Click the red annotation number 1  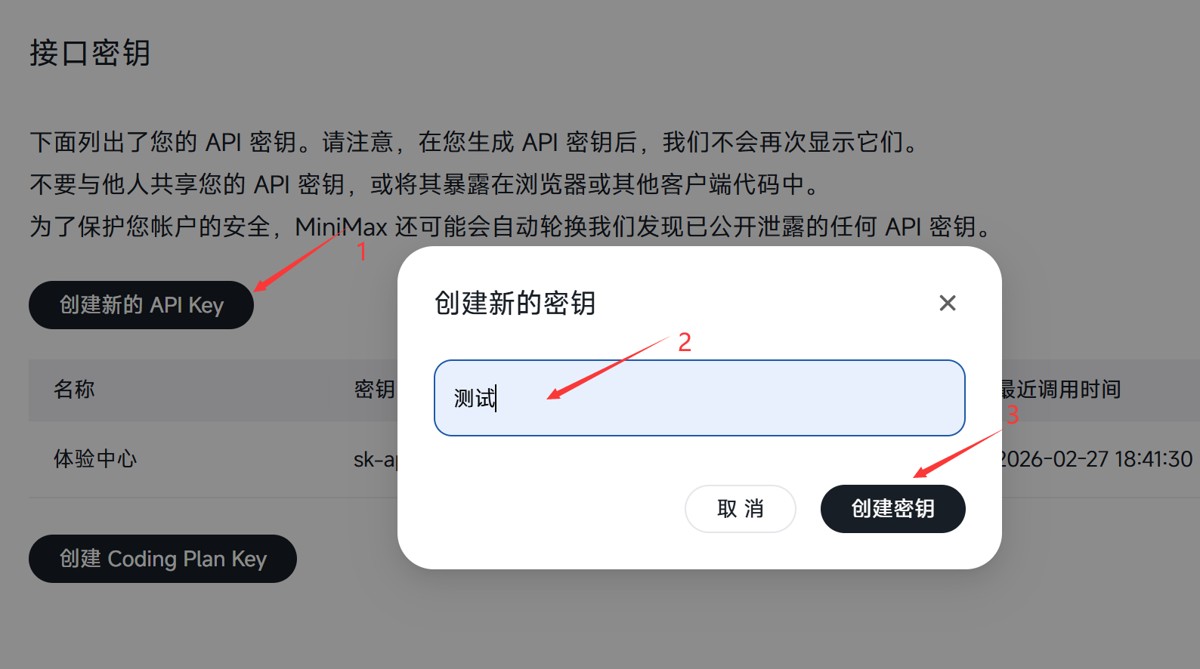tap(362, 253)
